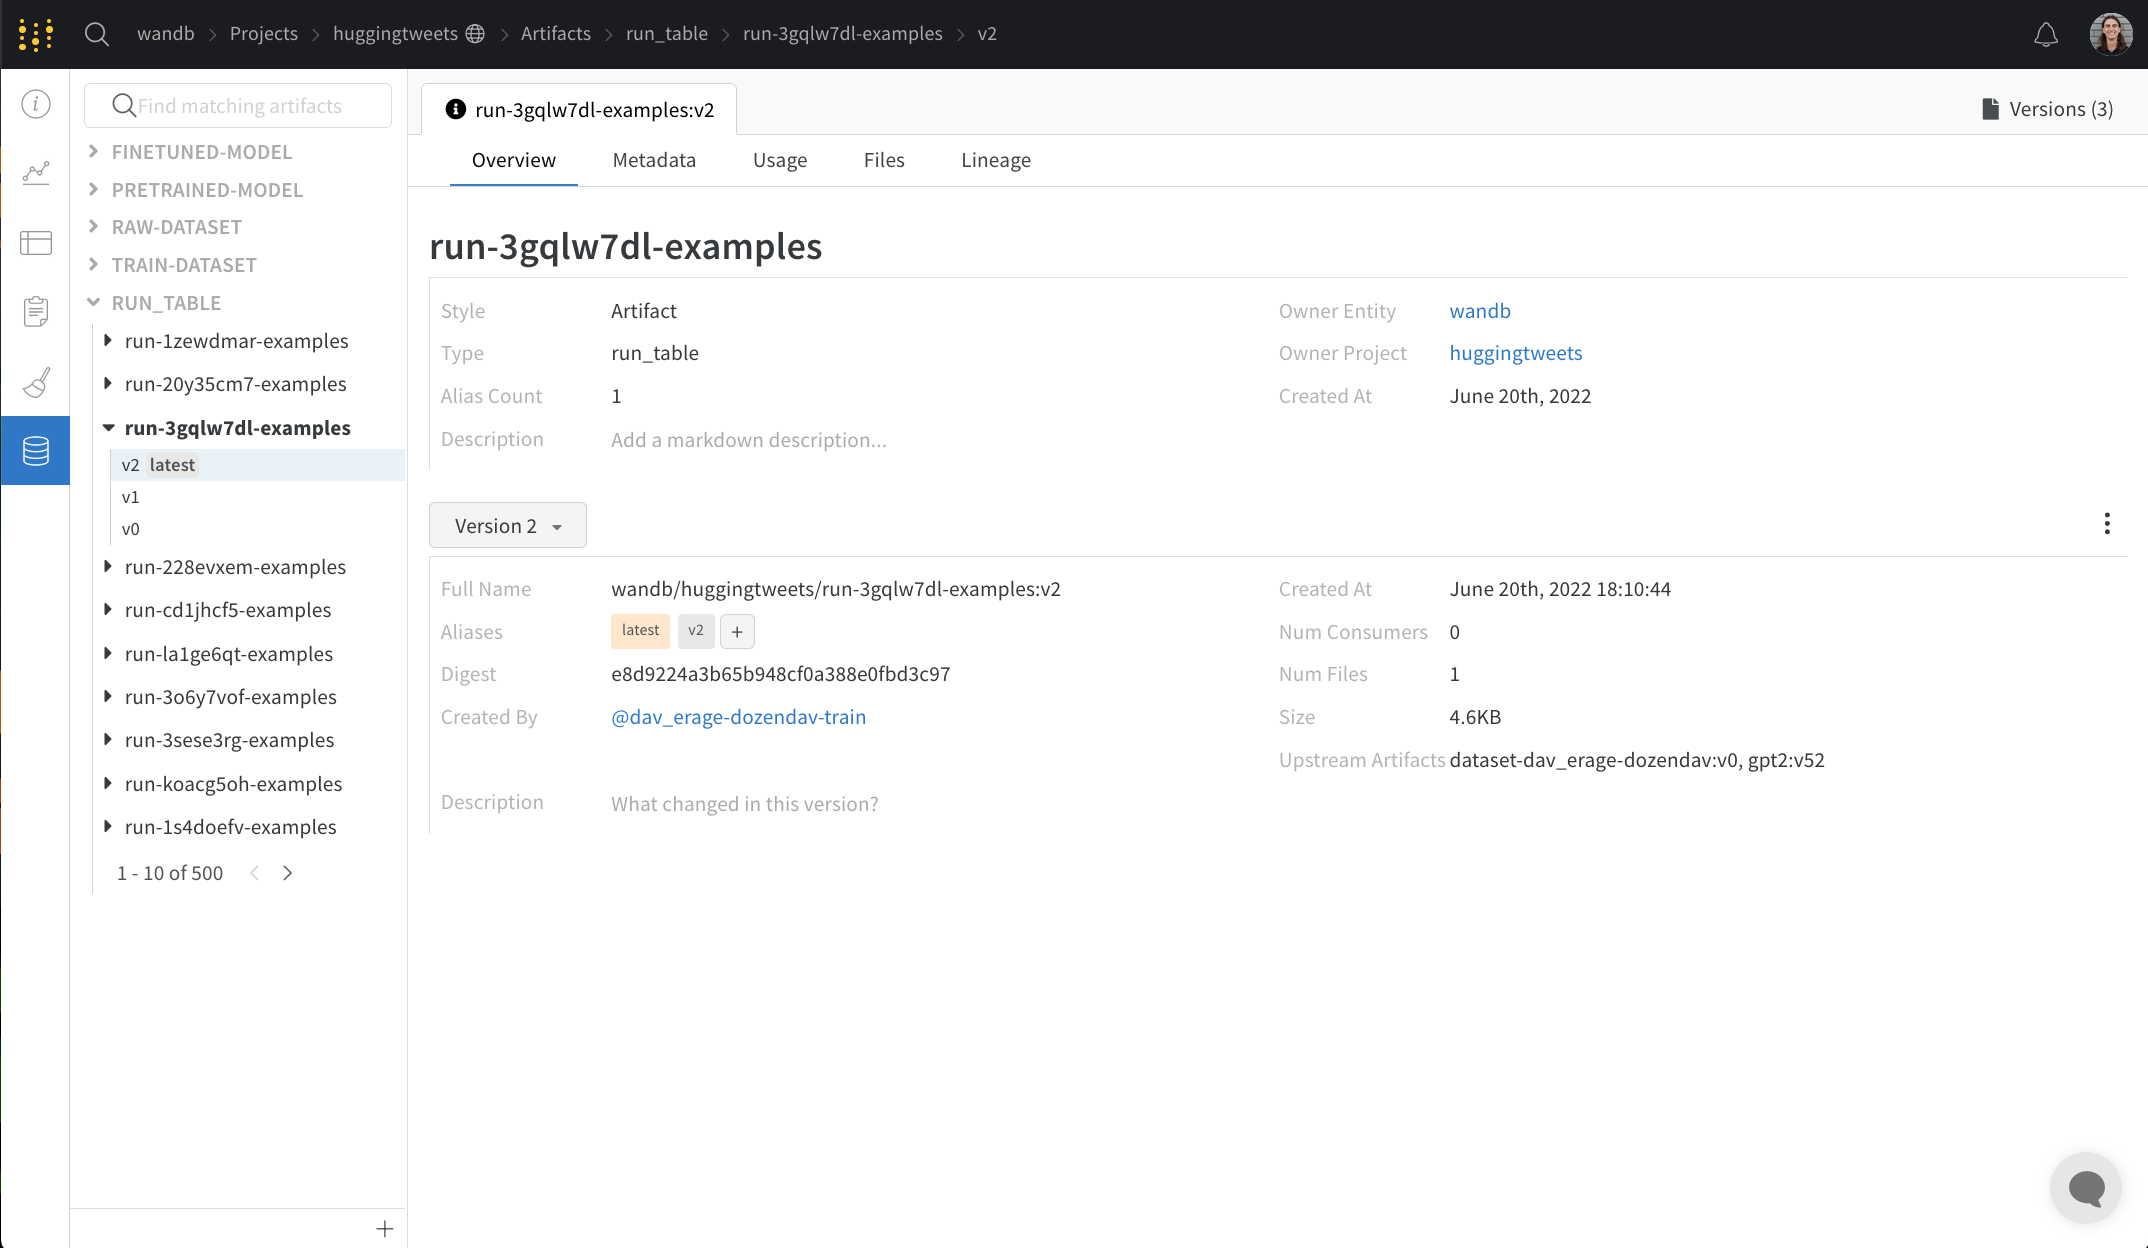Screen dimensions: 2148x1248
Task: Select the v1 version in tree
Action: pyautogui.click(x=131, y=497)
